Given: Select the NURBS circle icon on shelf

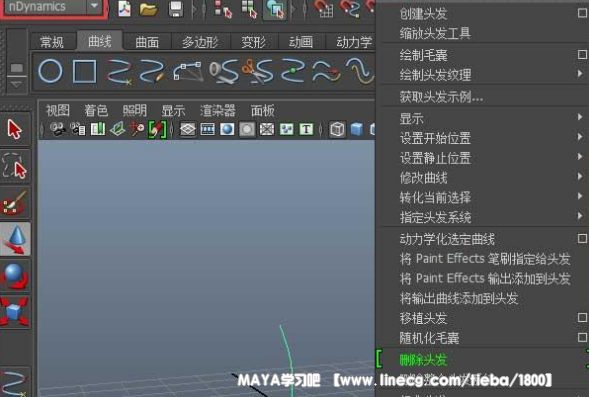Looking at the screenshot, I should [50, 71].
